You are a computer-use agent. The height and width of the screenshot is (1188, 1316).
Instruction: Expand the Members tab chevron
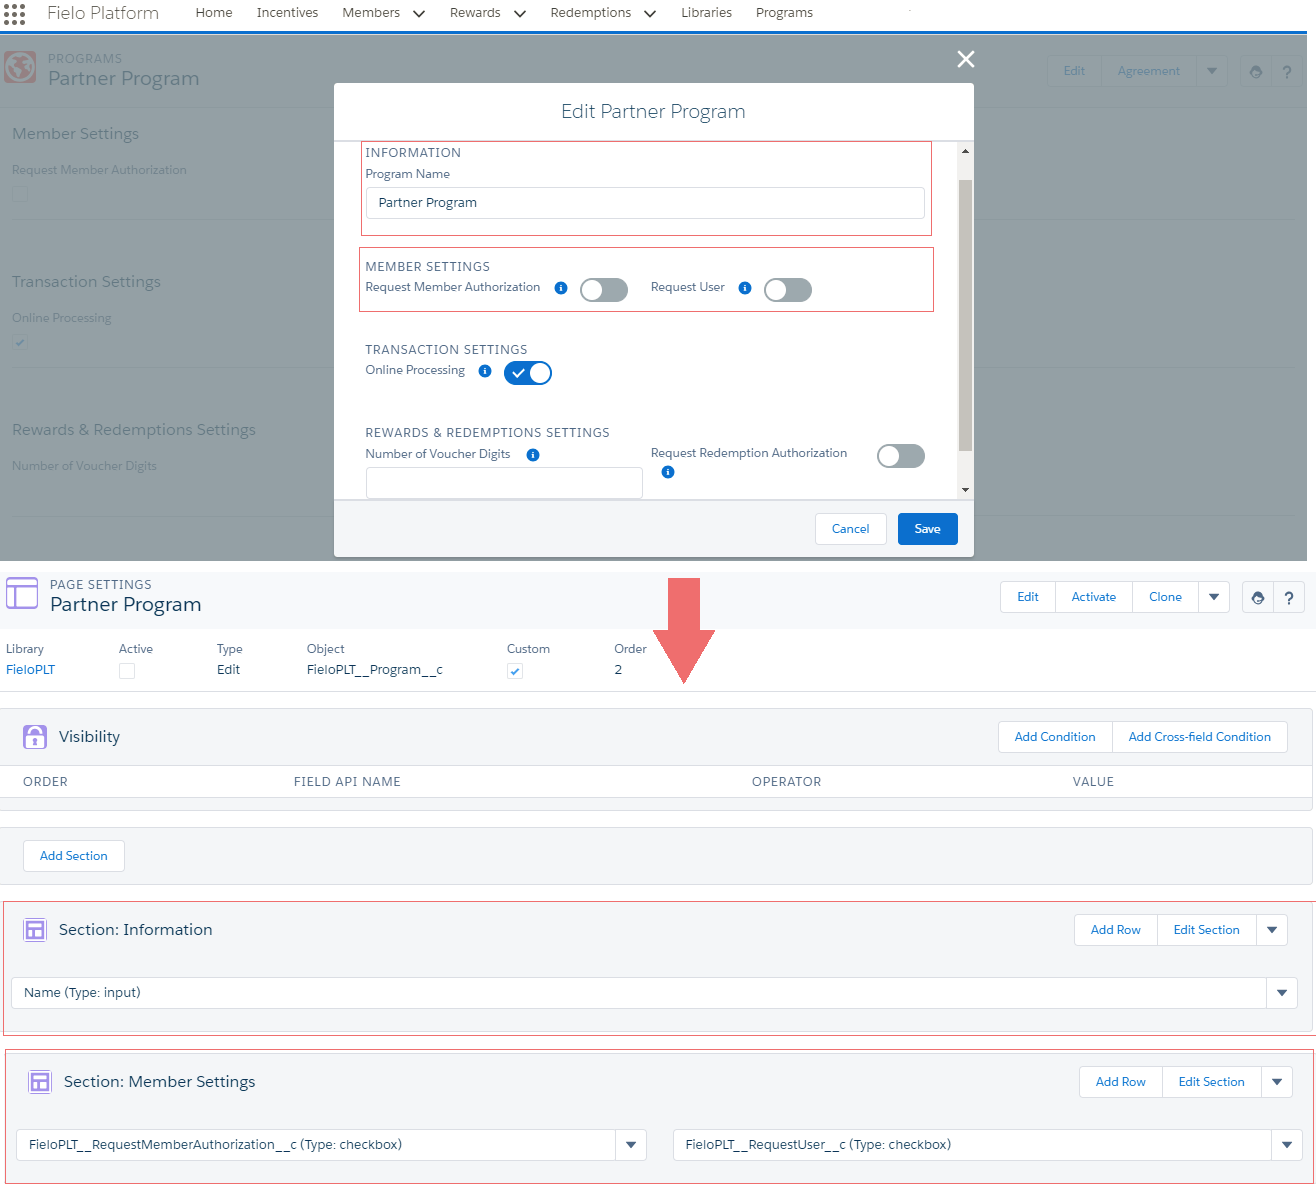(x=419, y=13)
